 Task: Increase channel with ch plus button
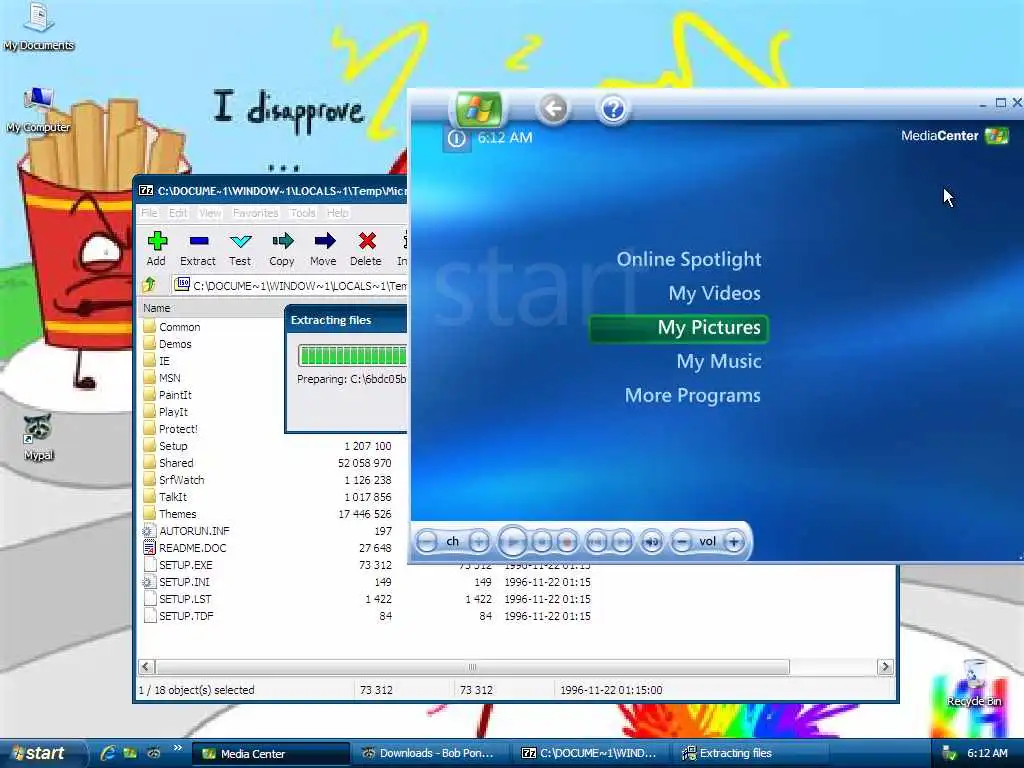(479, 541)
